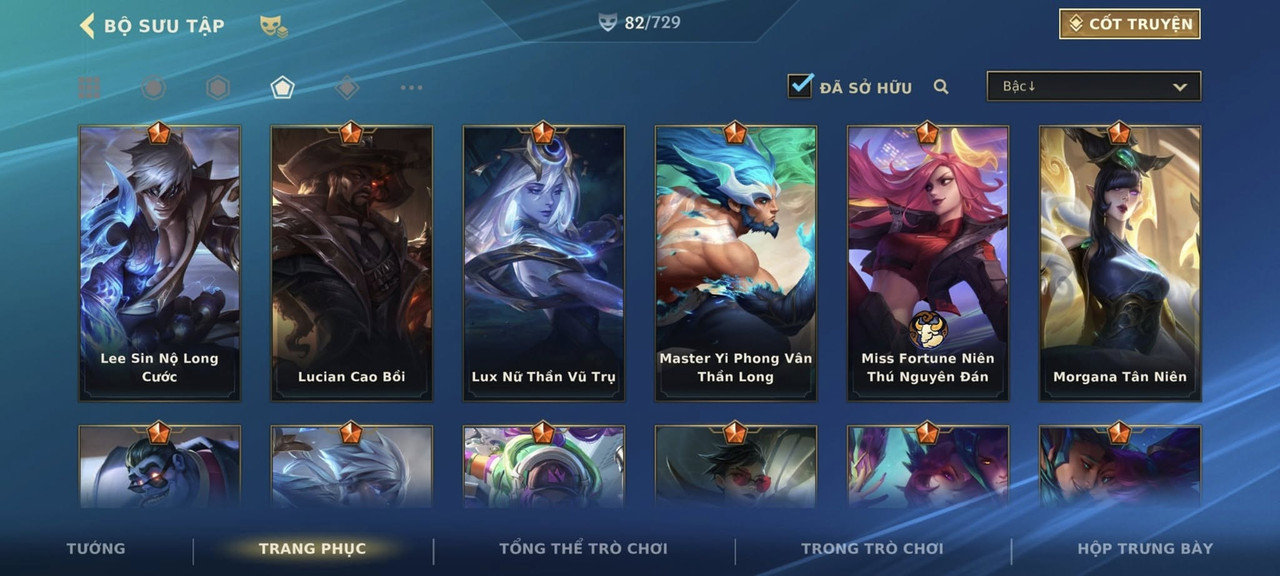
Task: Open the theater masks icon beside the title
Action: (273, 27)
